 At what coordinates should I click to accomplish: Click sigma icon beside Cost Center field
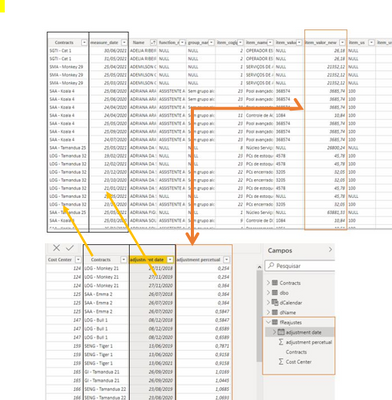(x=281, y=362)
